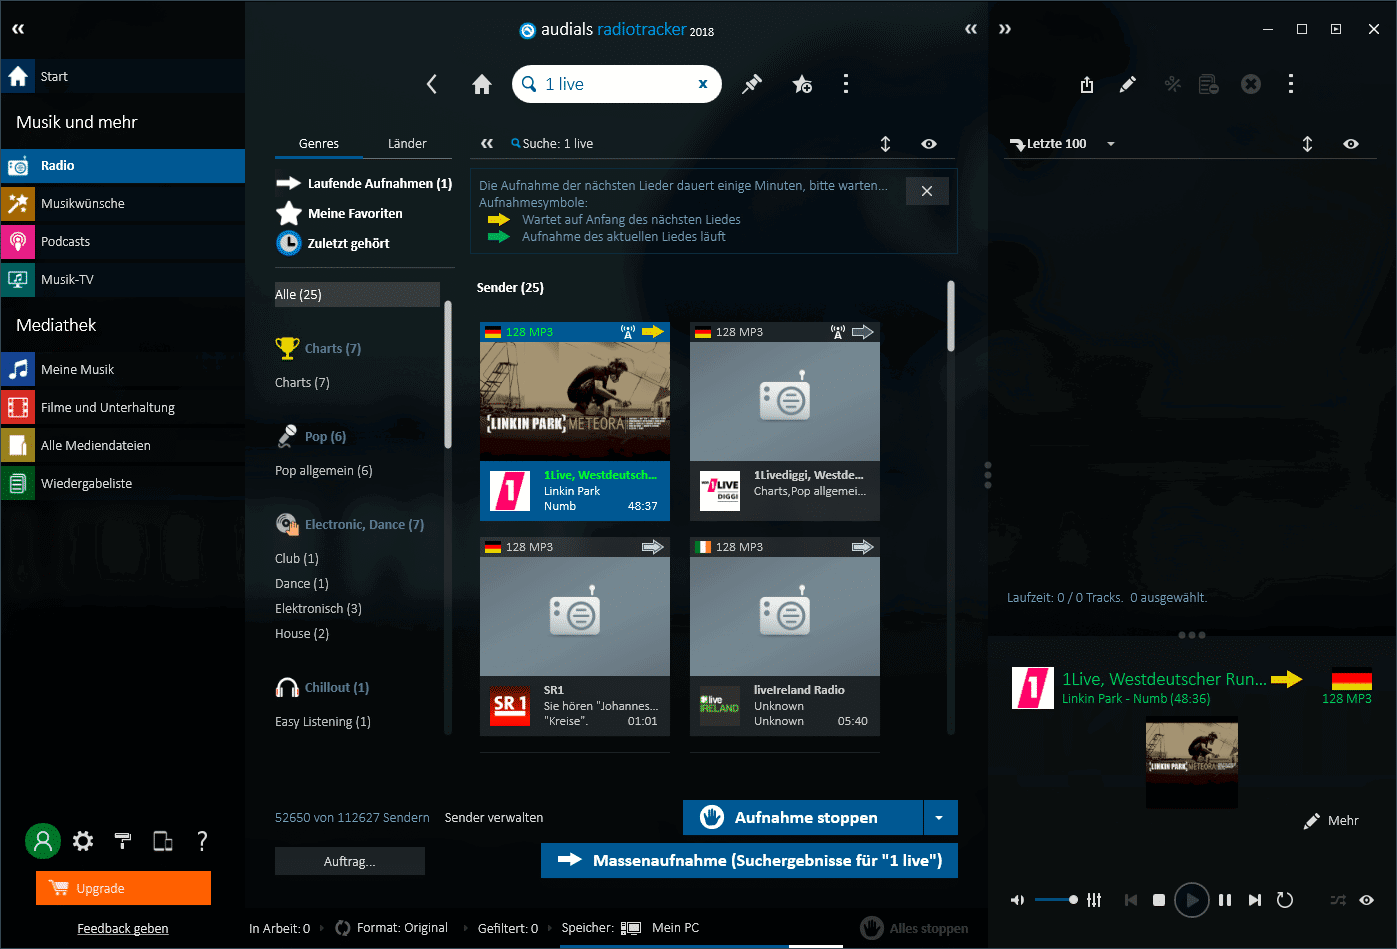
Task: Select Laufende Aufnahmen (1)
Action: click(x=364, y=183)
